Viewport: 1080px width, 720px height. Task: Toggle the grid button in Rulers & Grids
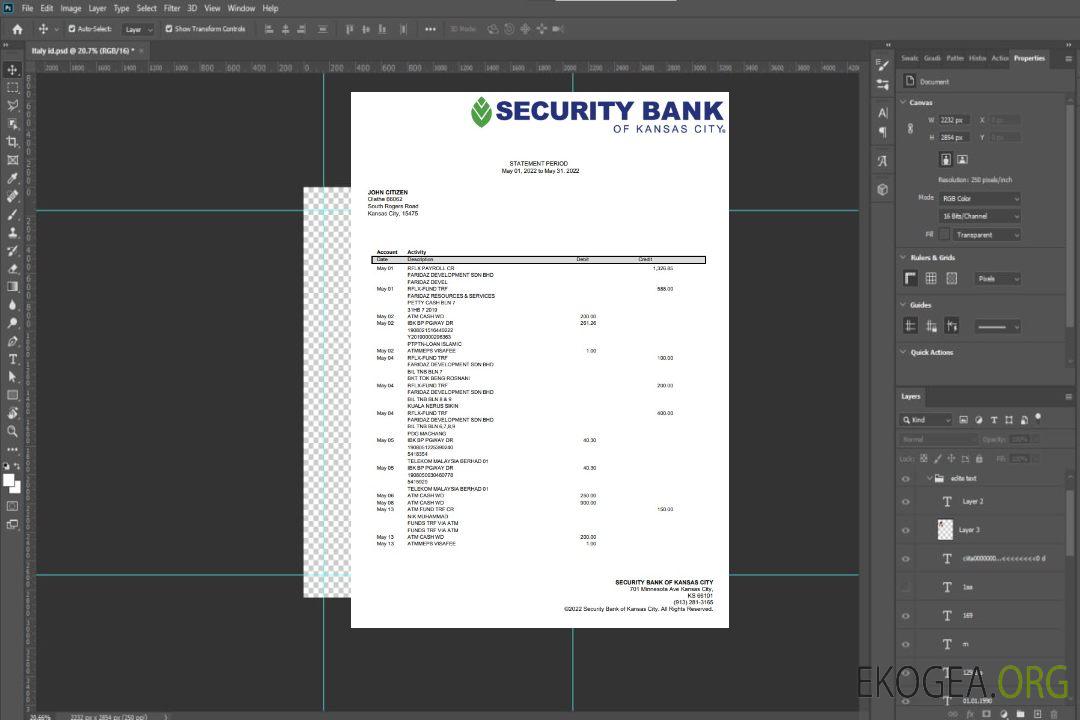[x=931, y=278]
